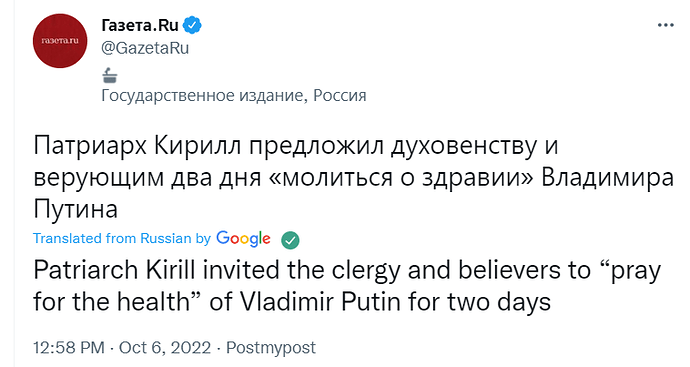Click the words Патриарх Кирилл in tweet
This screenshot has height=367, width=690.
point(137,147)
